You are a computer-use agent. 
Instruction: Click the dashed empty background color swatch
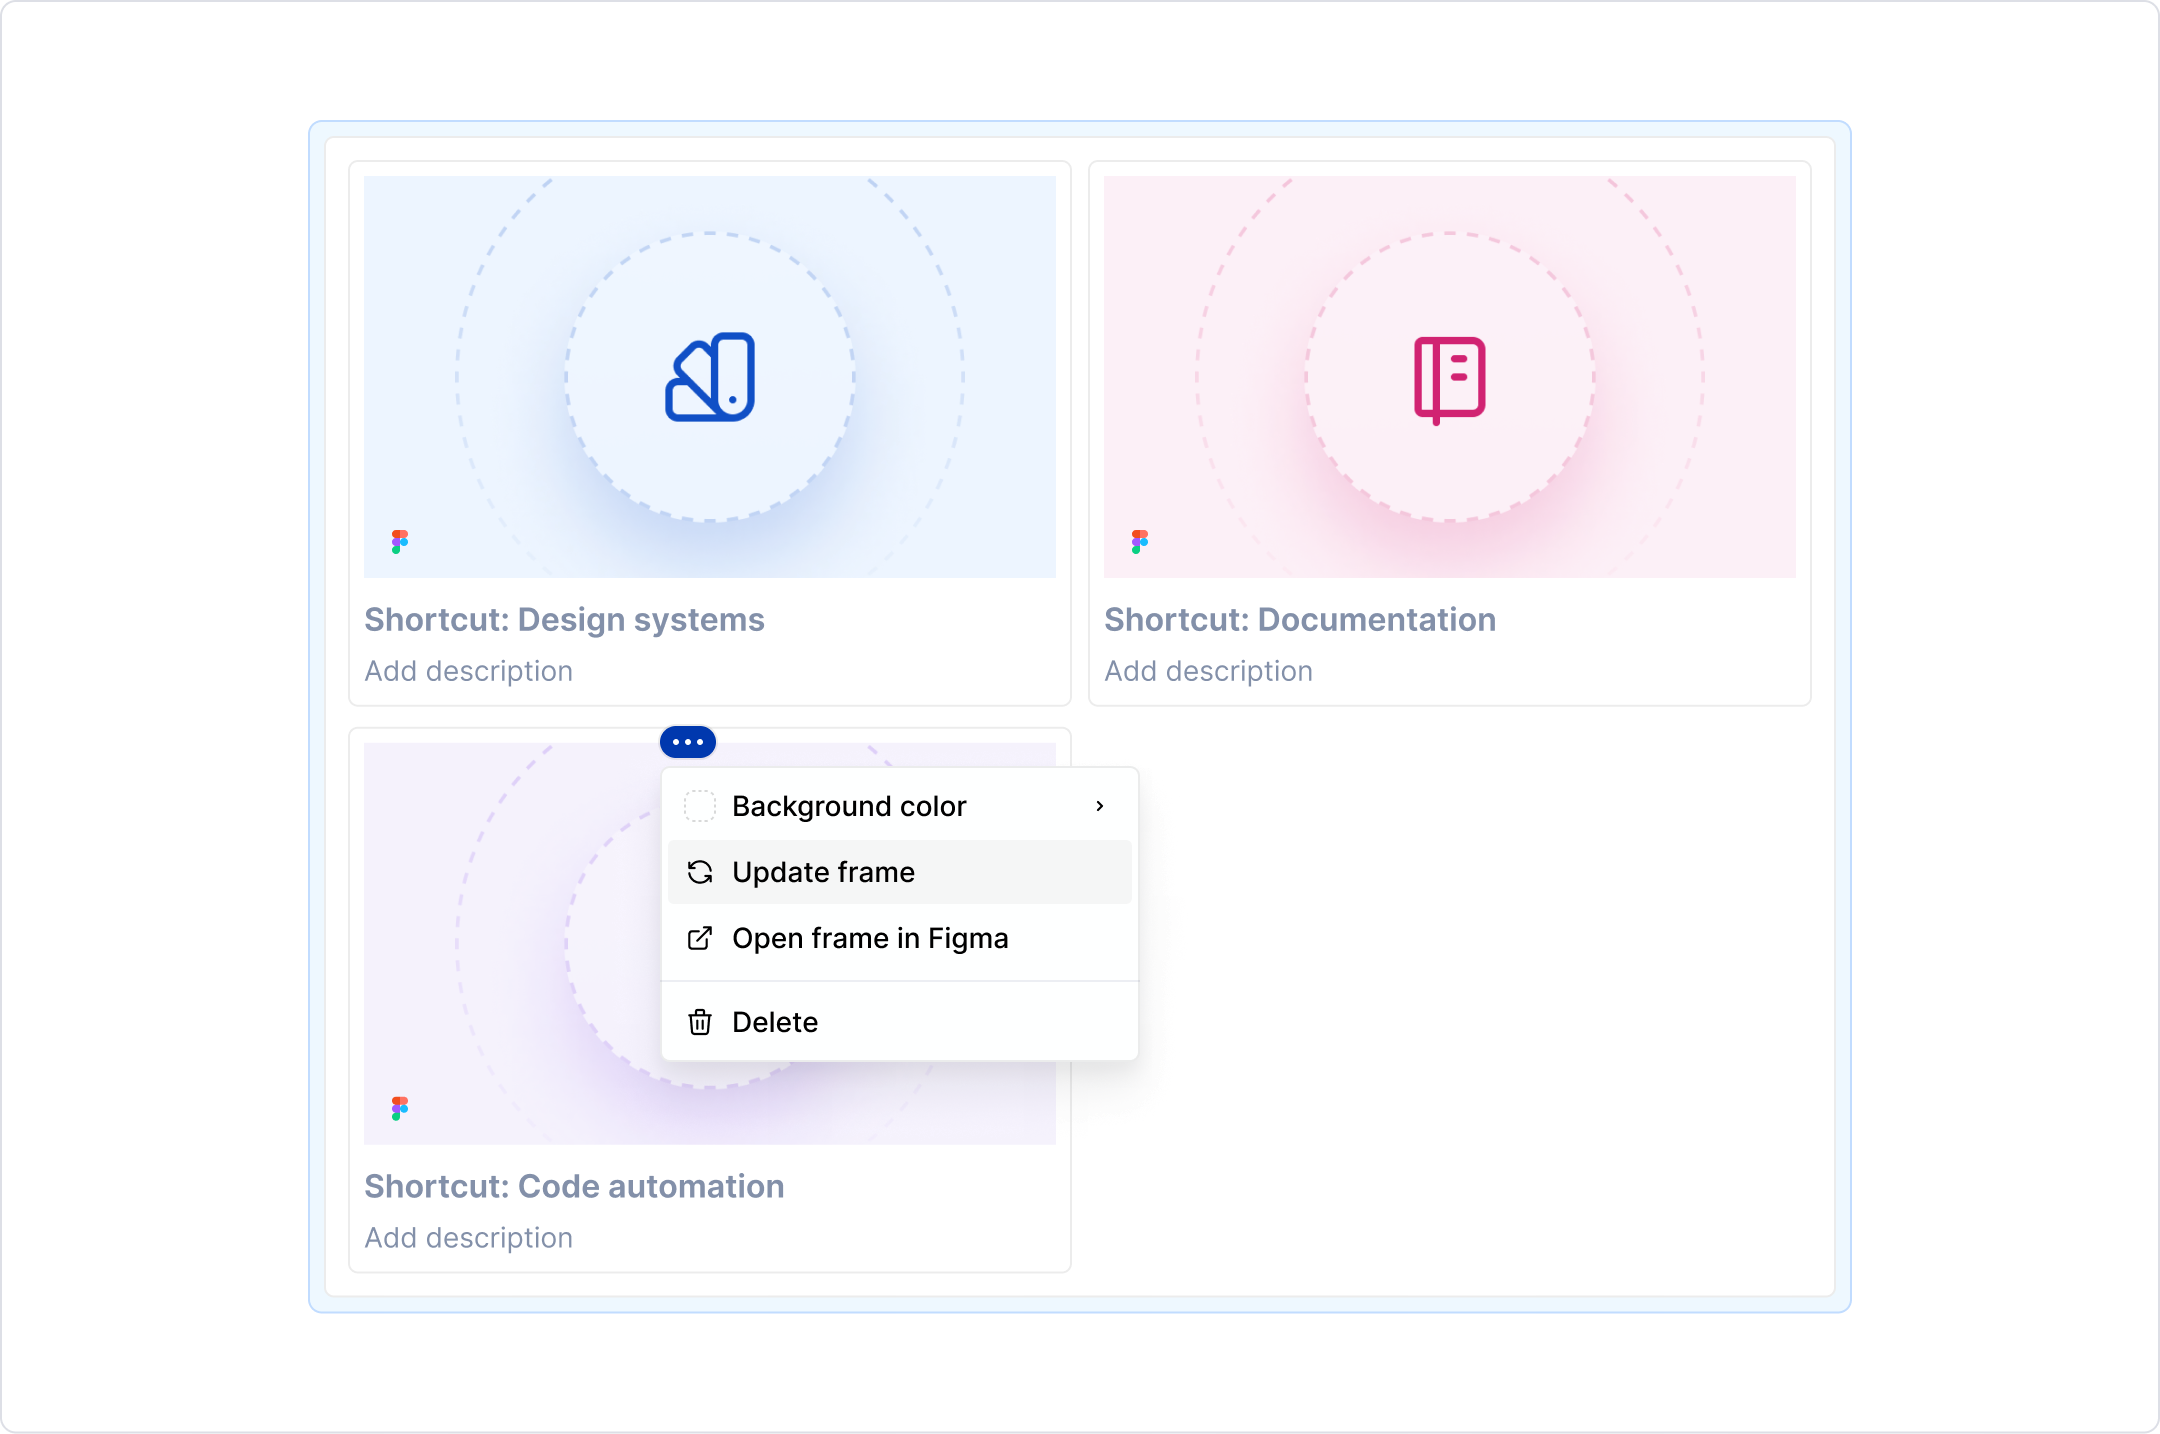pos(700,806)
